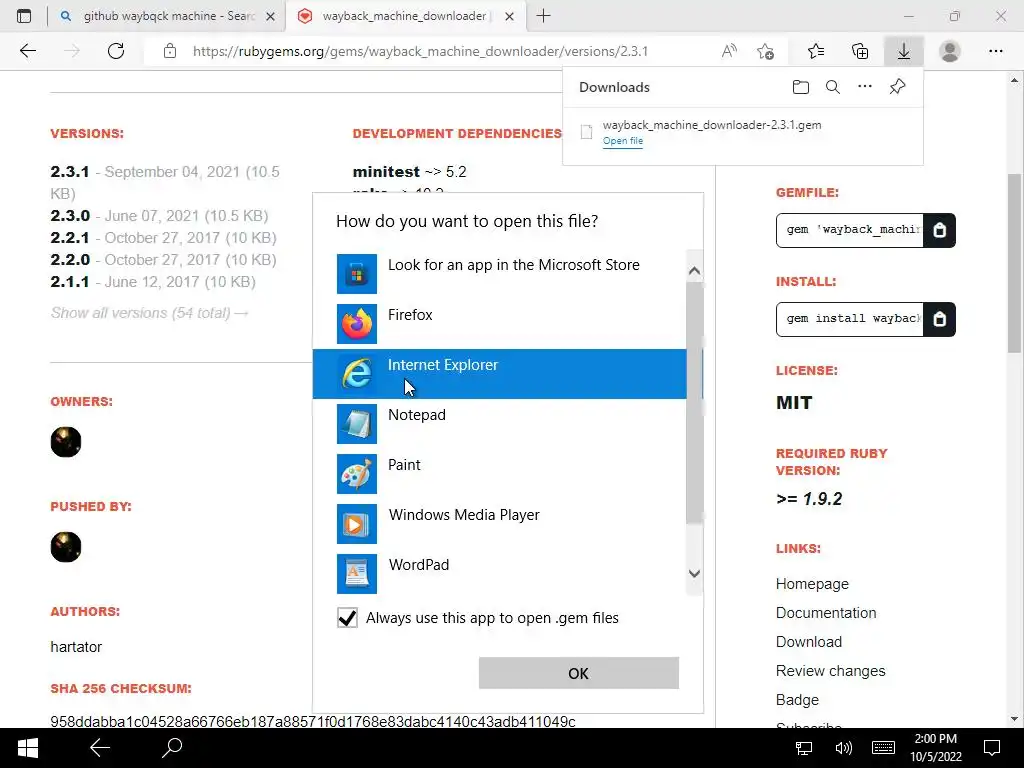Open Edge Settings and more menu
Image resolution: width=1024 pixels, height=768 pixels.
click(x=995, y=51)
